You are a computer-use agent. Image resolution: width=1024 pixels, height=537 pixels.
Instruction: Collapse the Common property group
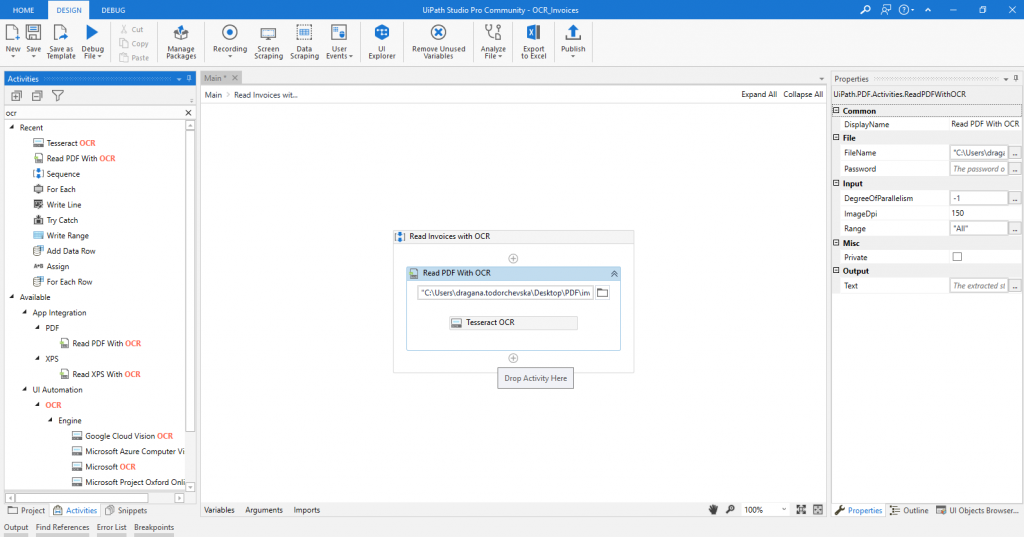point(836,110)
